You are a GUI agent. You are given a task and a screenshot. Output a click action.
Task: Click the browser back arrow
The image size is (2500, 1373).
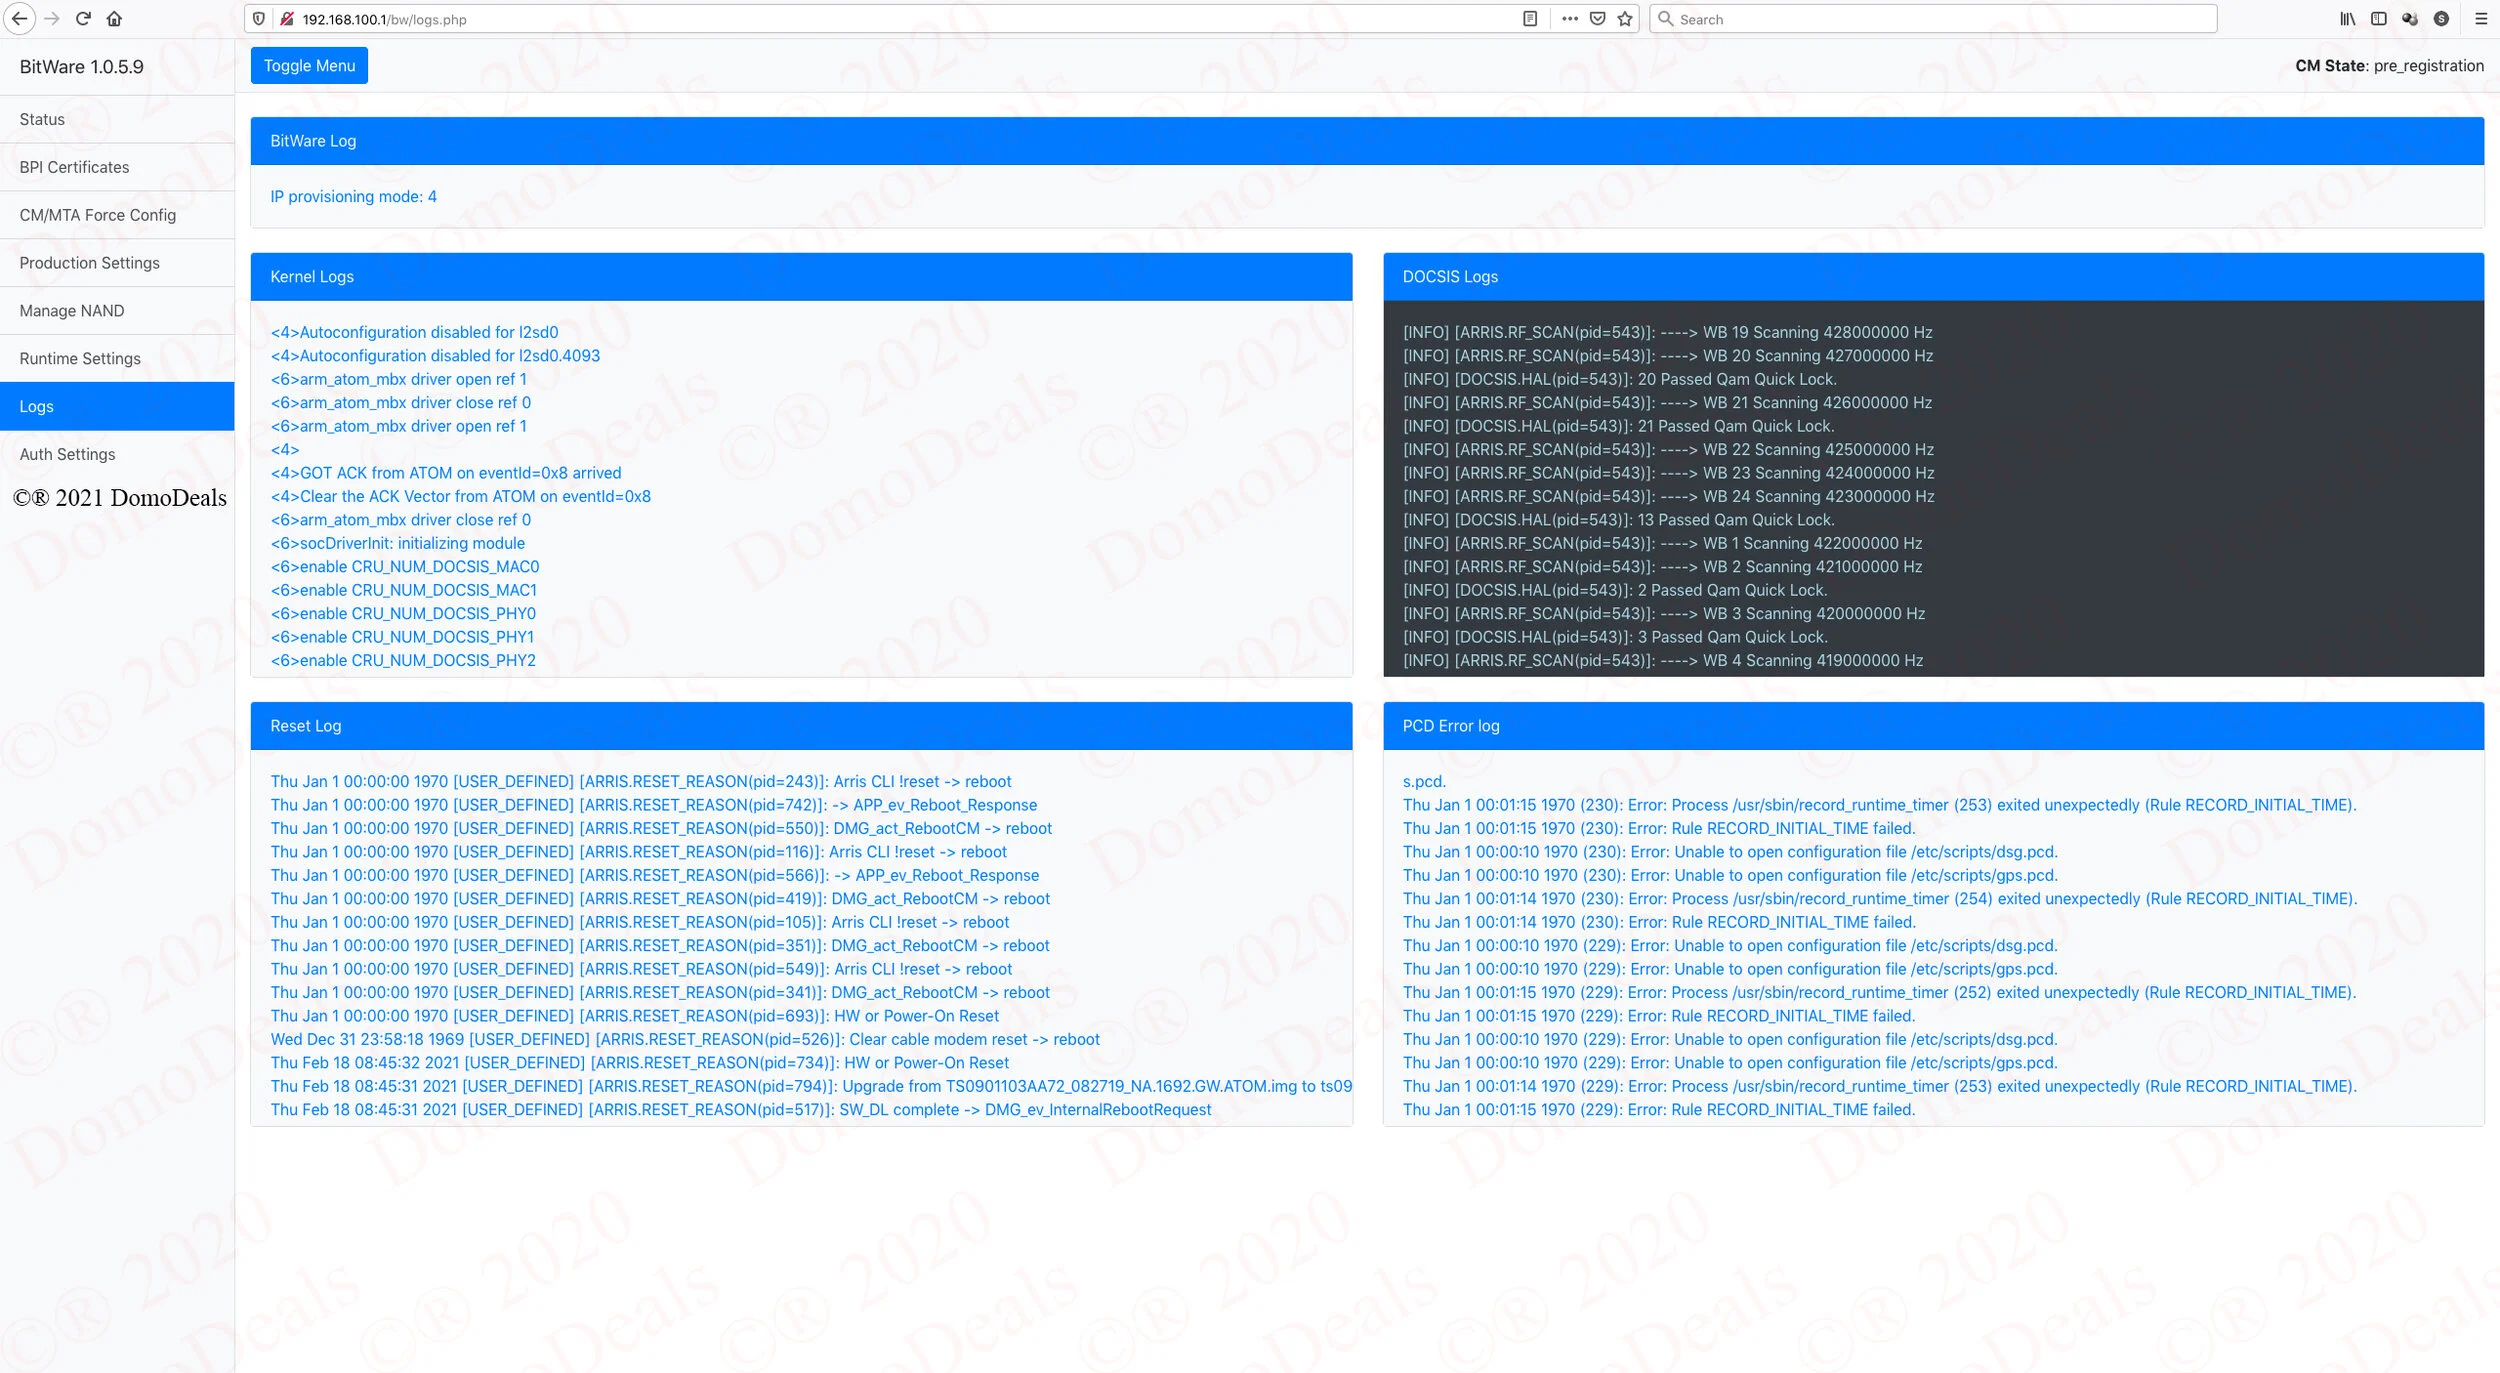pos(19,19)
